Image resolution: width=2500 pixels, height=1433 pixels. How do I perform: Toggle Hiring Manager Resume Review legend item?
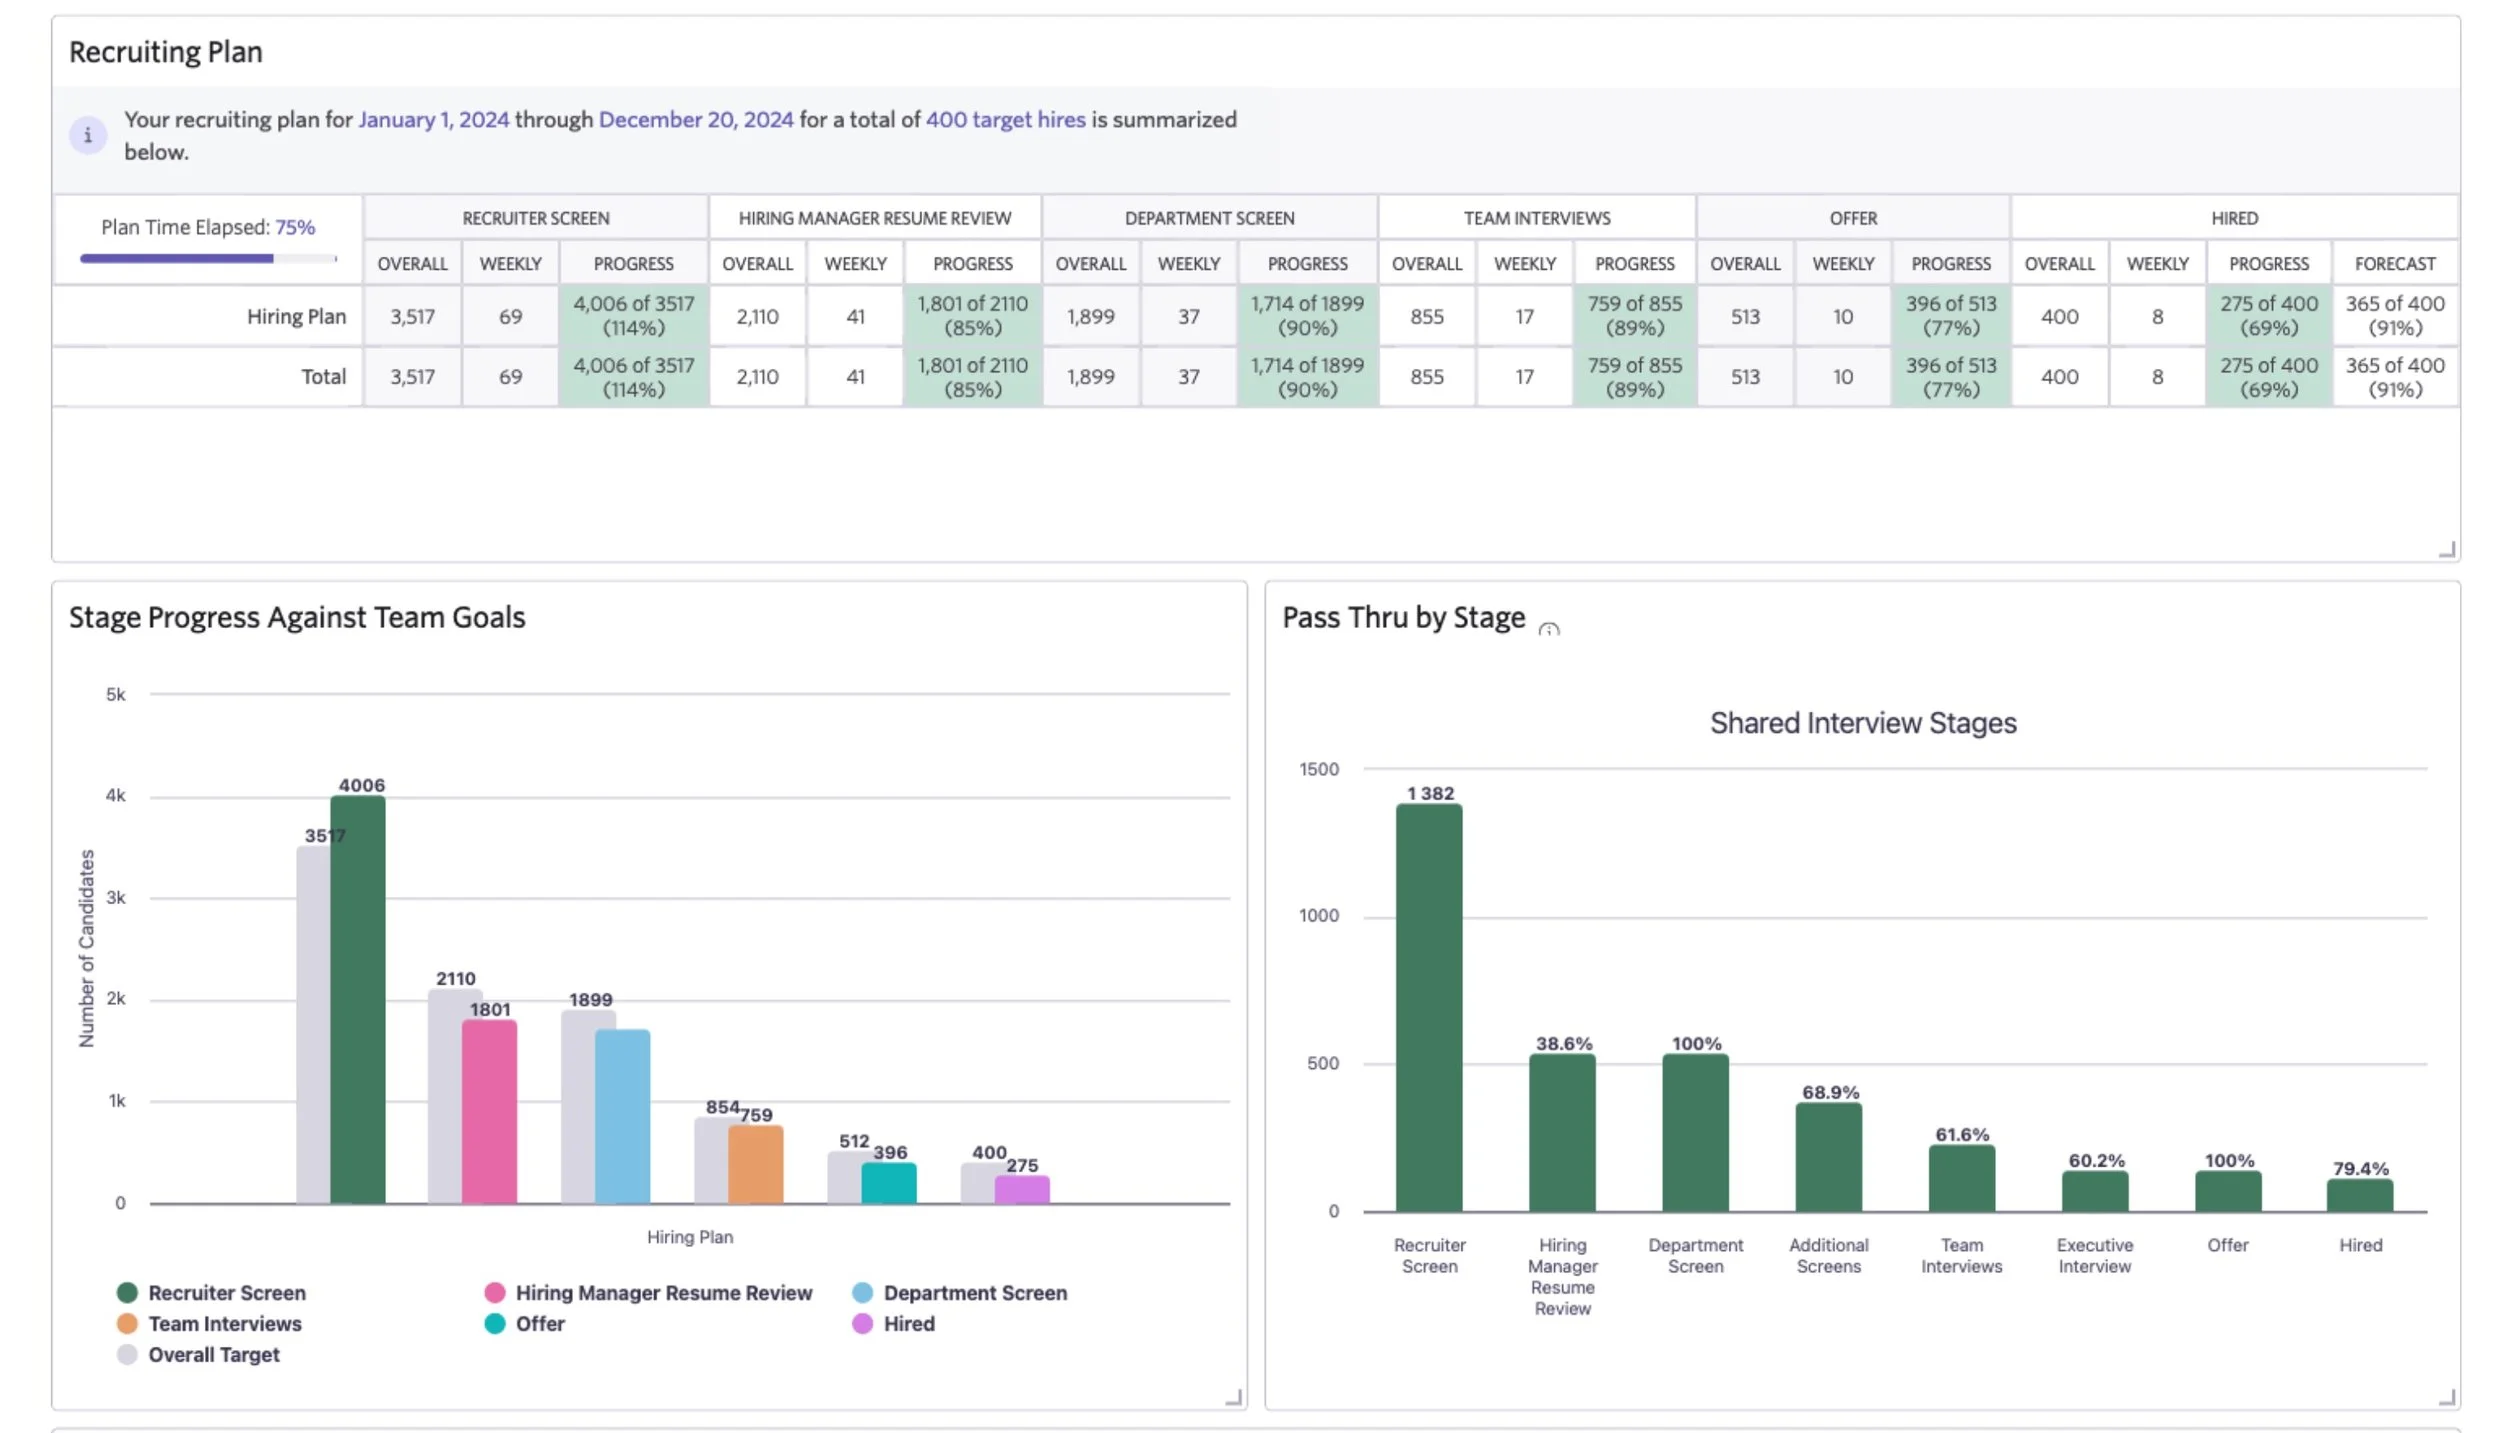click(x=649, y=1292)
